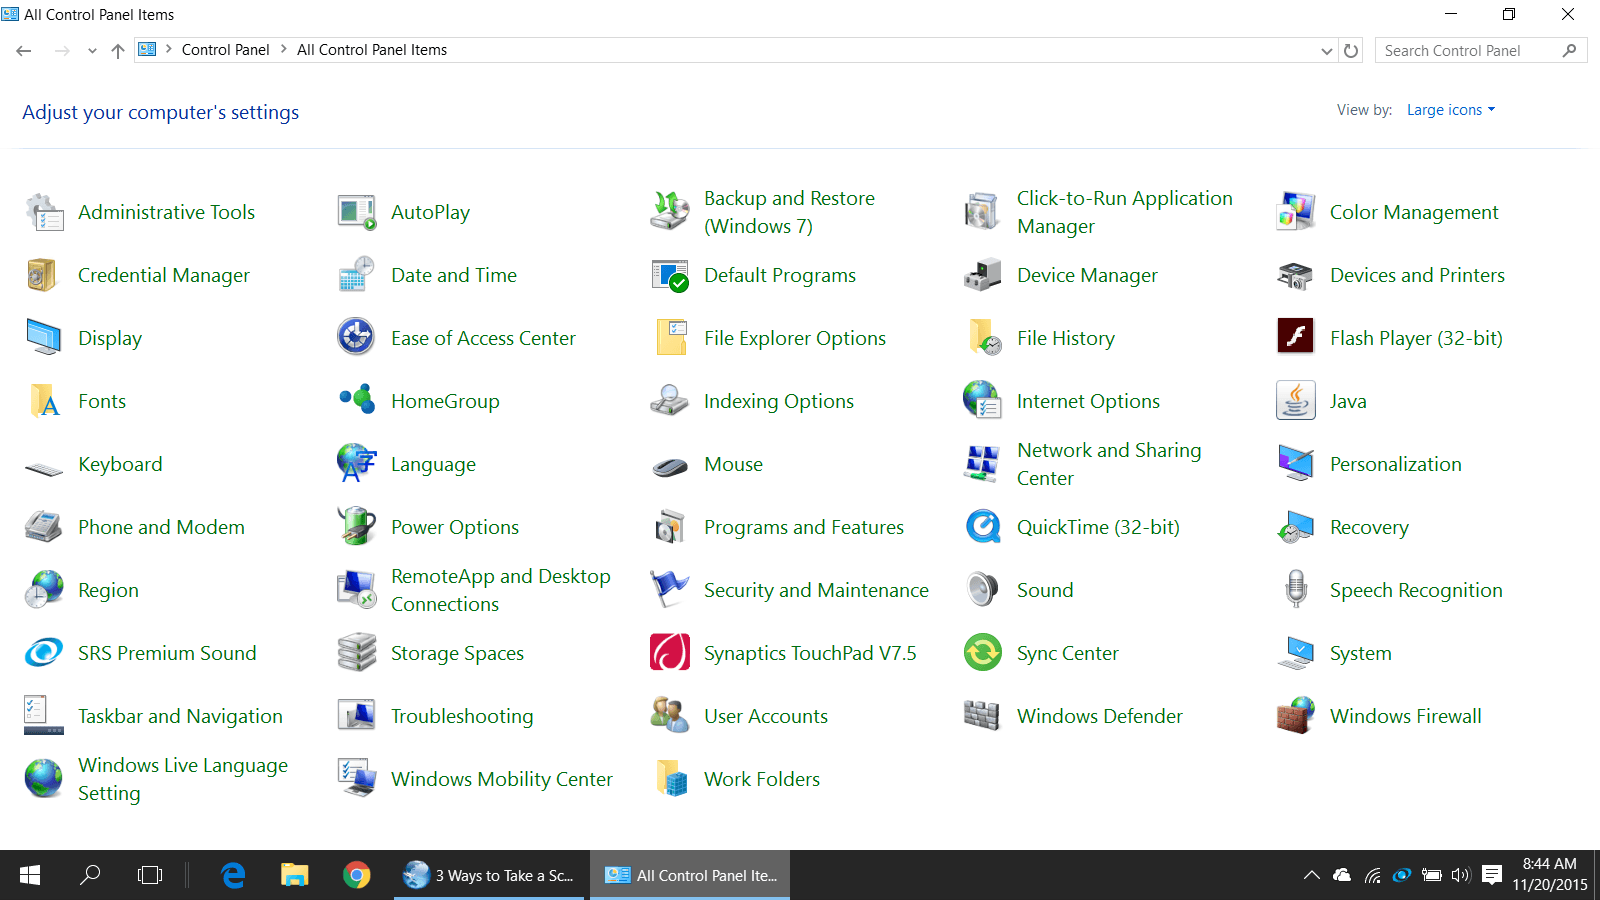Expand the chevron after Control Panel breadcrumb
Image resolution: width=1600 pixels, height=900 pixels.
(x=284, y=49)
